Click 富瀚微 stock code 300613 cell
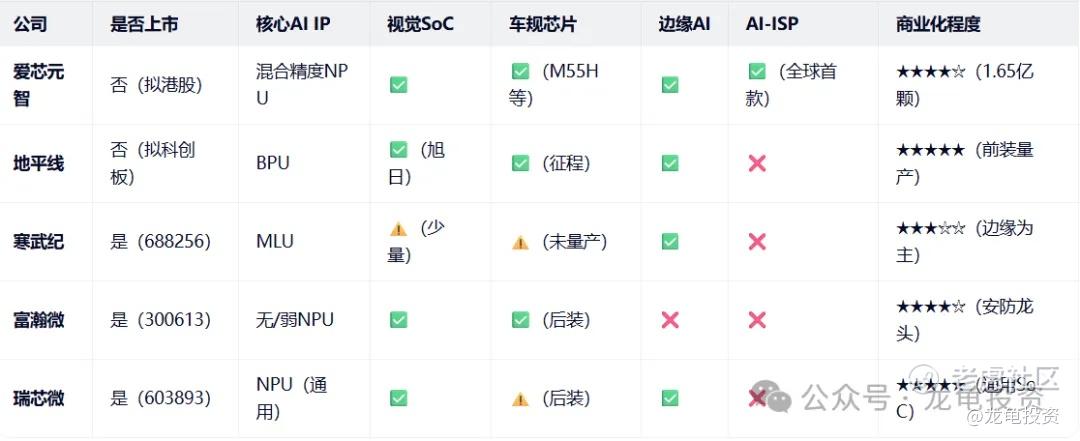The width and height of the screenshot is (1080, 441). [x=160, y=320]
